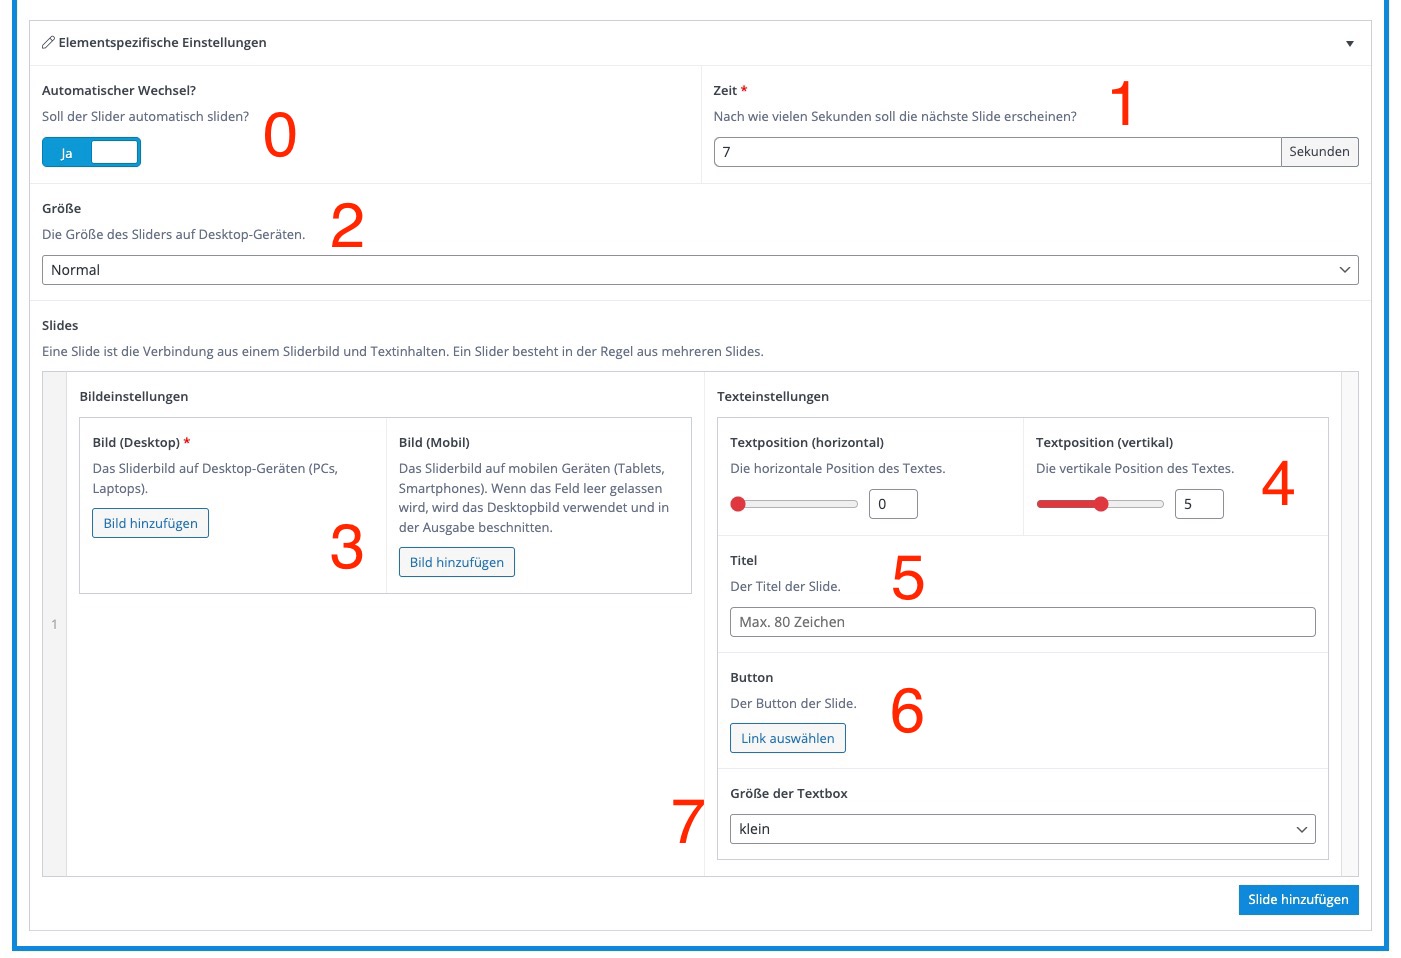Click the 'Sekunden' unit label
Image resolution: width=1401 pixels, height=958 pixels.
(x=1318, y=152)
